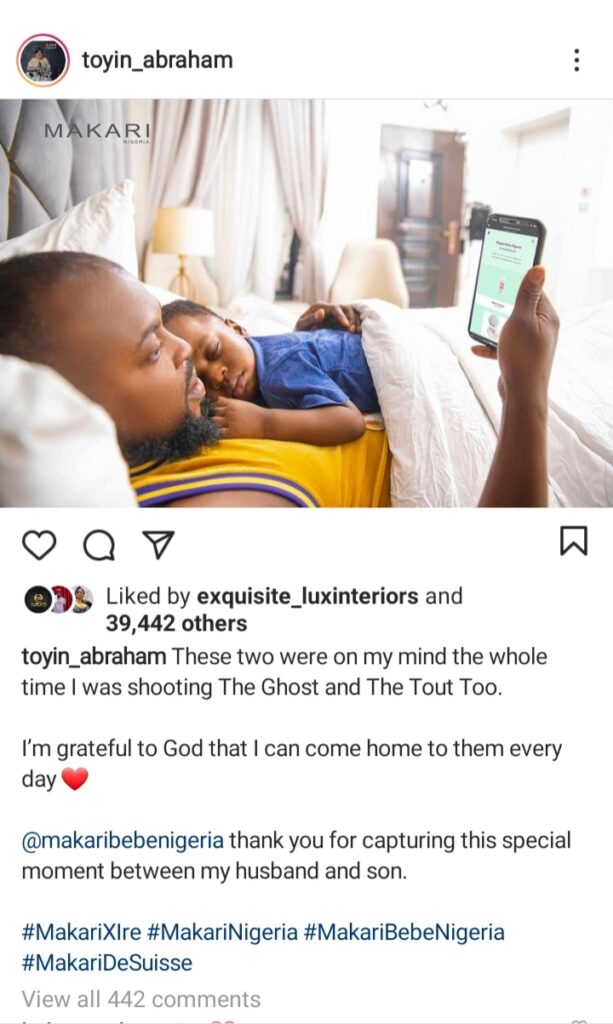613x1024 pixels.
Task: Open the three-dot post options menu
Action: [576, 60]
